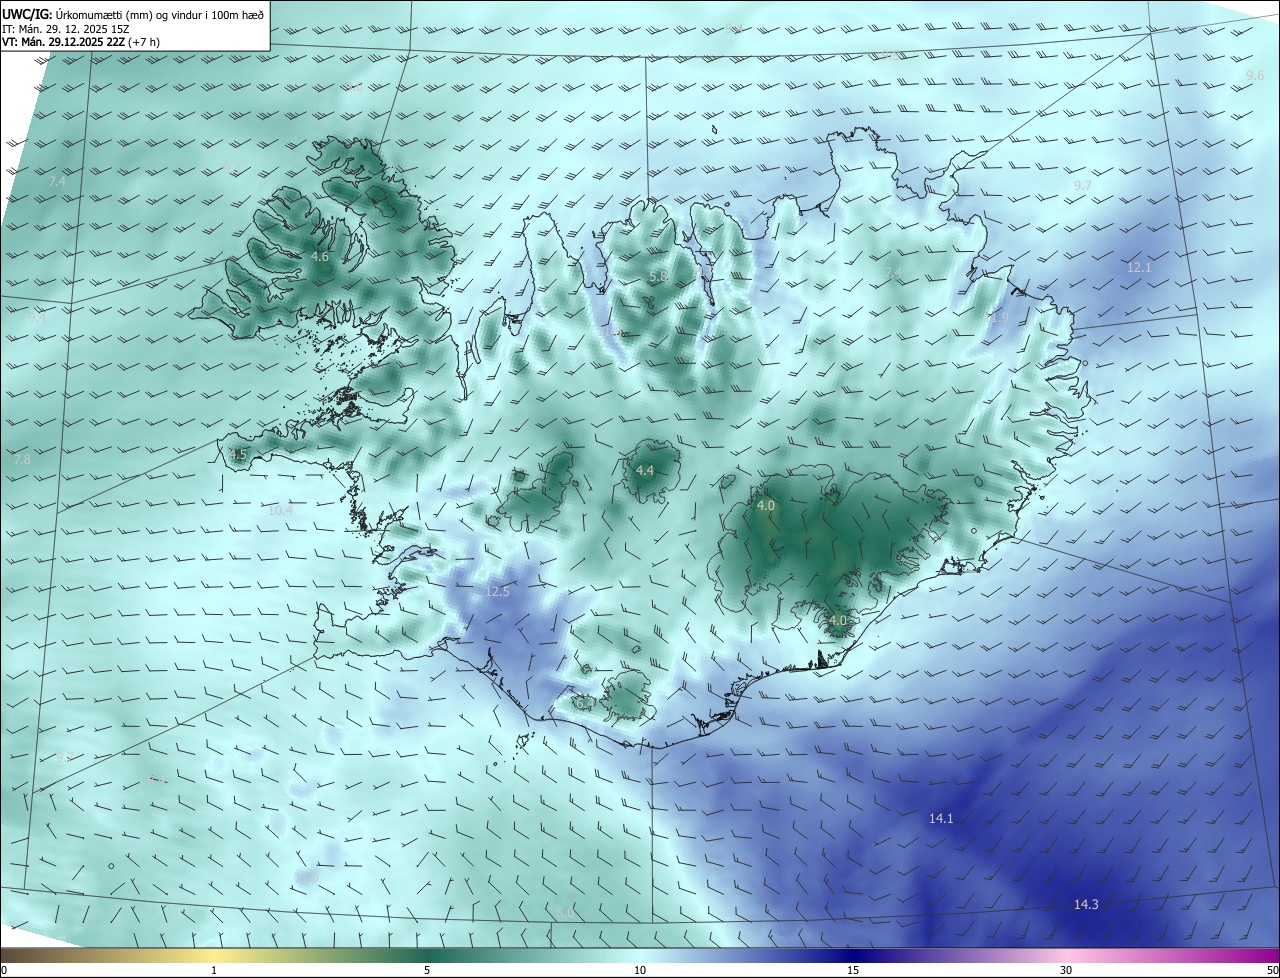Click the 4.6 value over the Westfjords
The height and width of the screenshot is (978, 1280).
320,257
